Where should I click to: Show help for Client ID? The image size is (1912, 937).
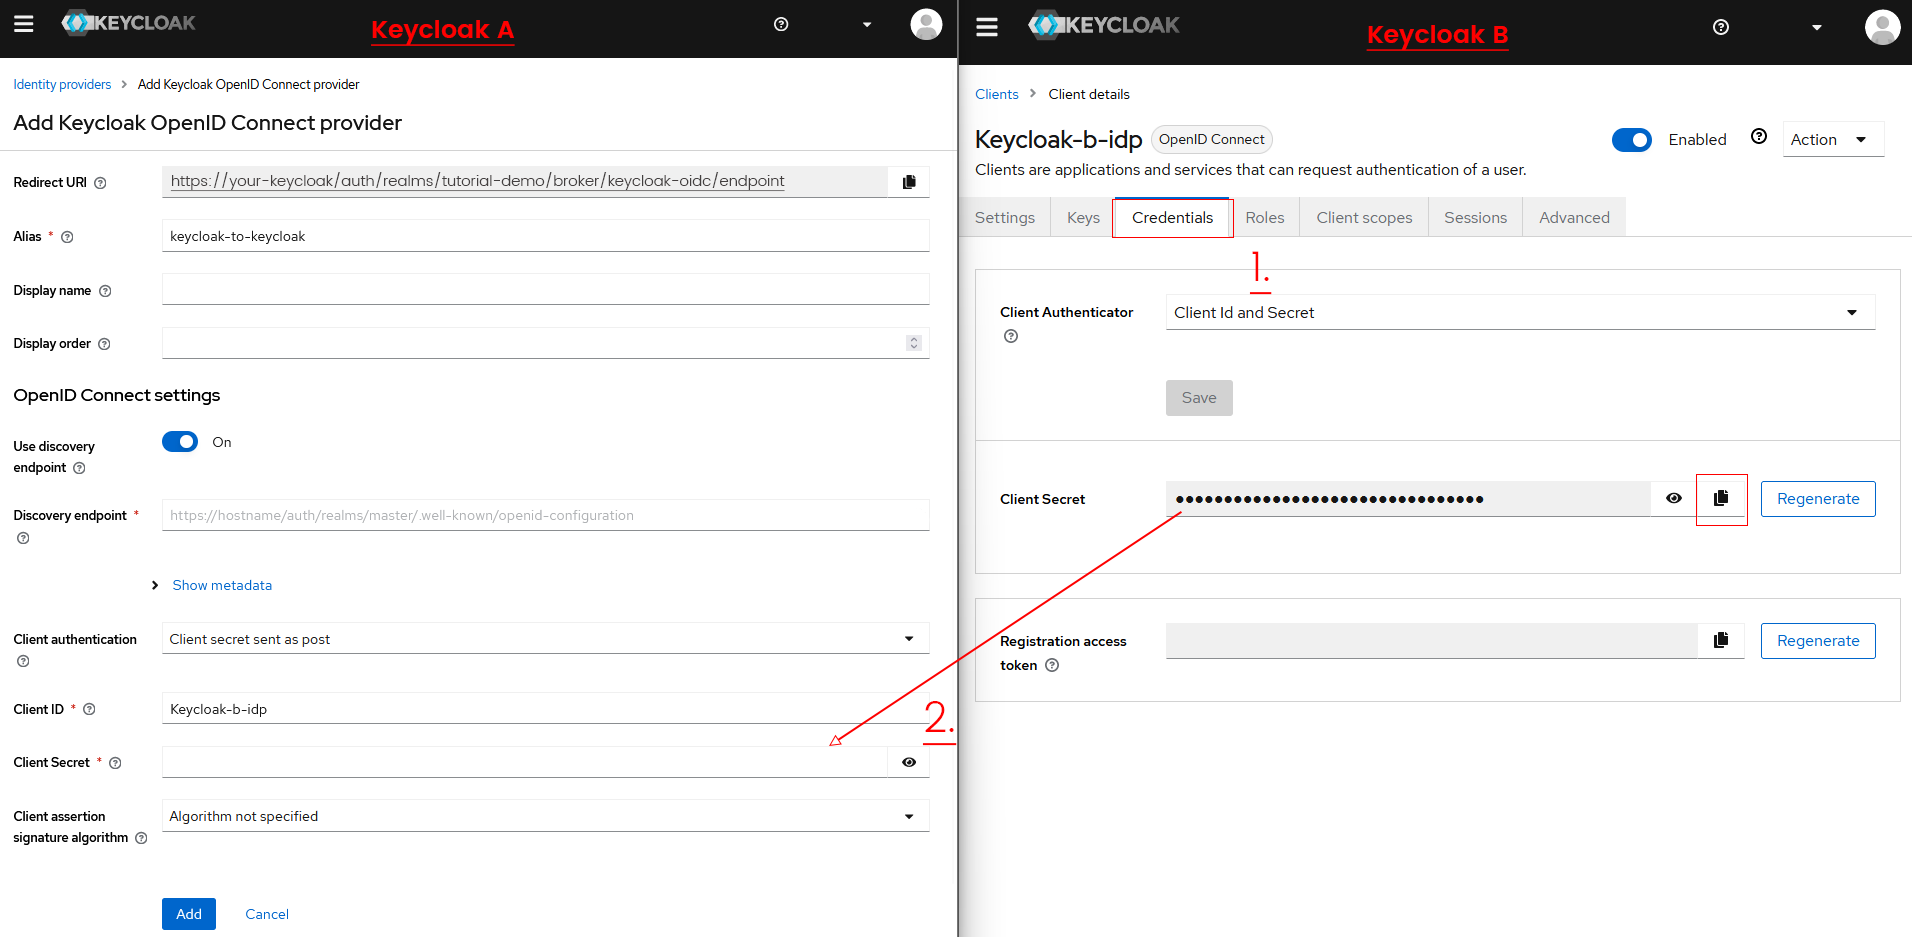(x=89, y=709)
